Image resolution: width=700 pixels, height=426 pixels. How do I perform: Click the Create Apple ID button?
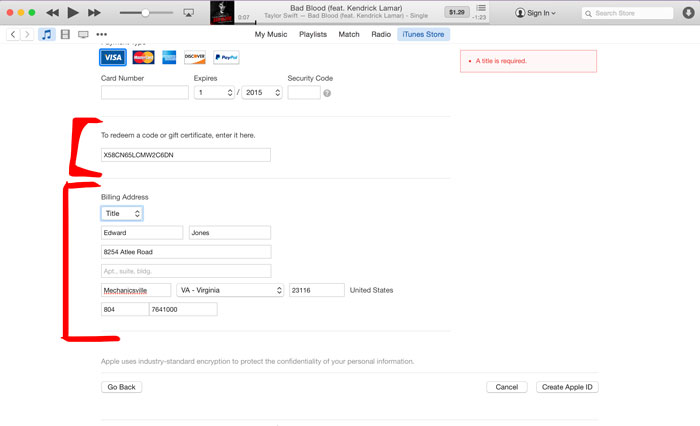(567, 387)
